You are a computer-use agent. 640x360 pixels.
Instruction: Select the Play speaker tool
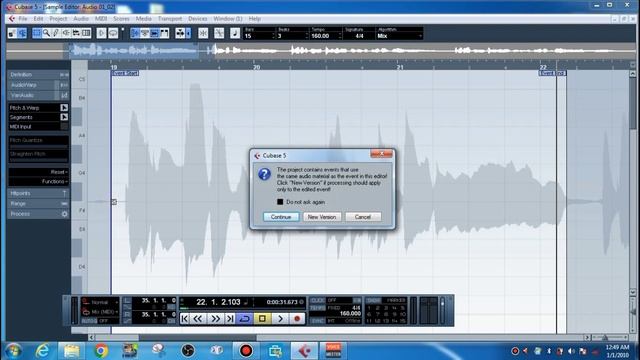click(66, 33)
